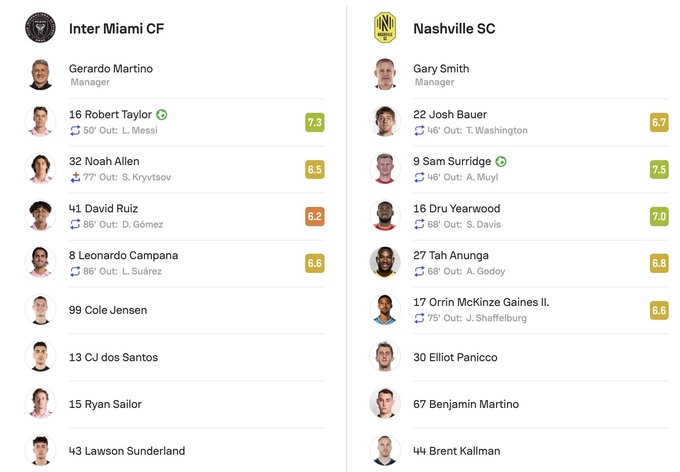Click the Inter Miami CF crest logo

(41, 28)
